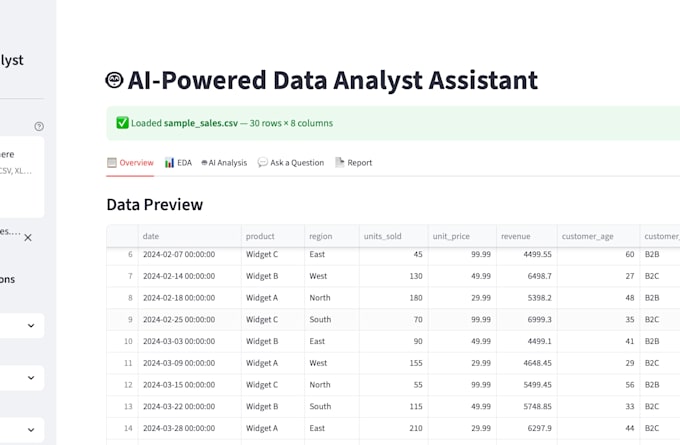Viewport: 680px width, 445px height.
Task: Click the green checkmark icon in loaded banner
Action: pos(122,123)
